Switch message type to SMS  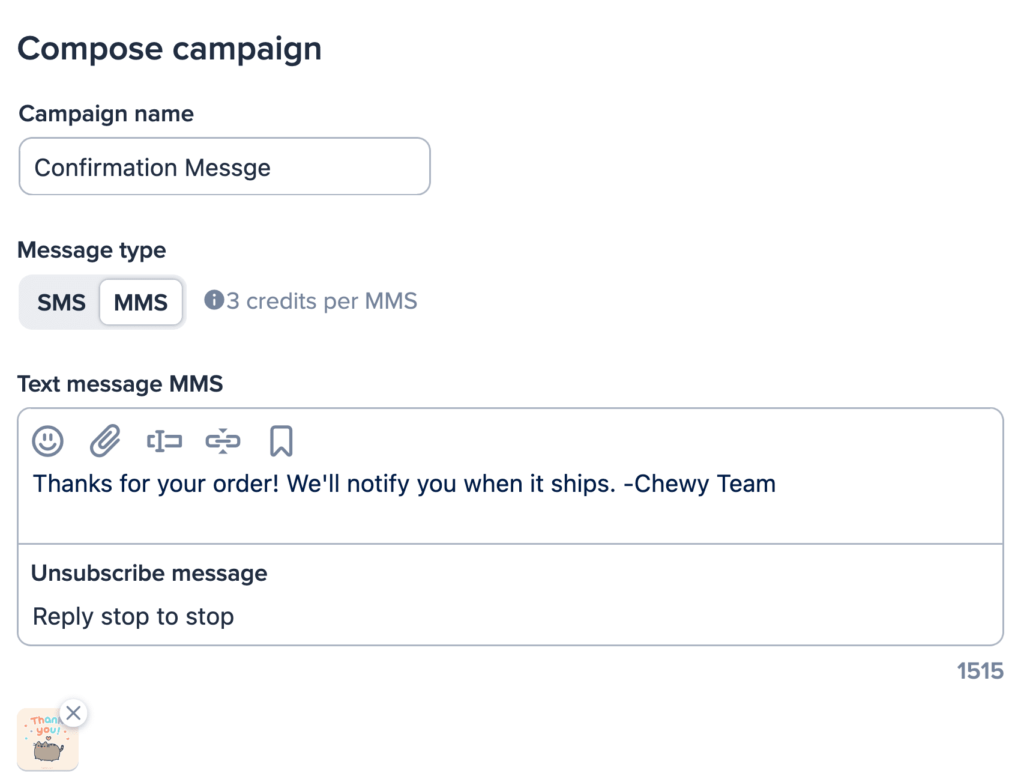click(x=61, y=302)
